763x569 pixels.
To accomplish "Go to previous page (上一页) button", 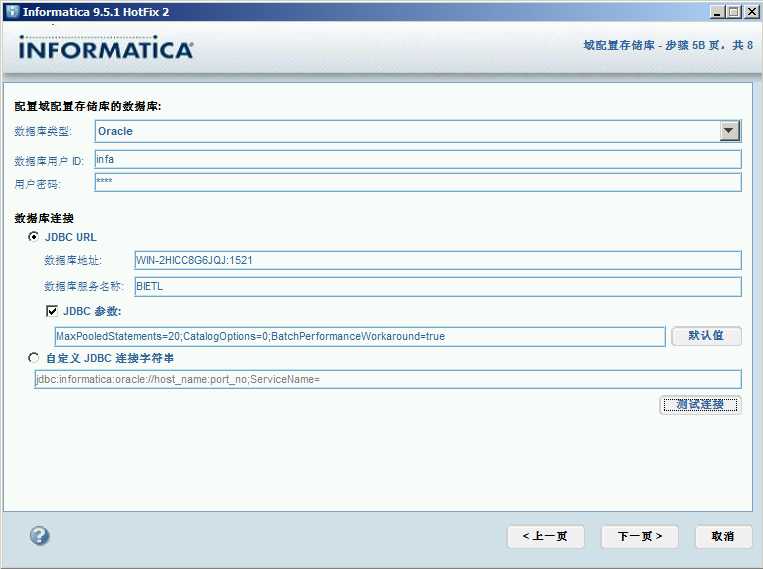I will (x=545, y=536).
